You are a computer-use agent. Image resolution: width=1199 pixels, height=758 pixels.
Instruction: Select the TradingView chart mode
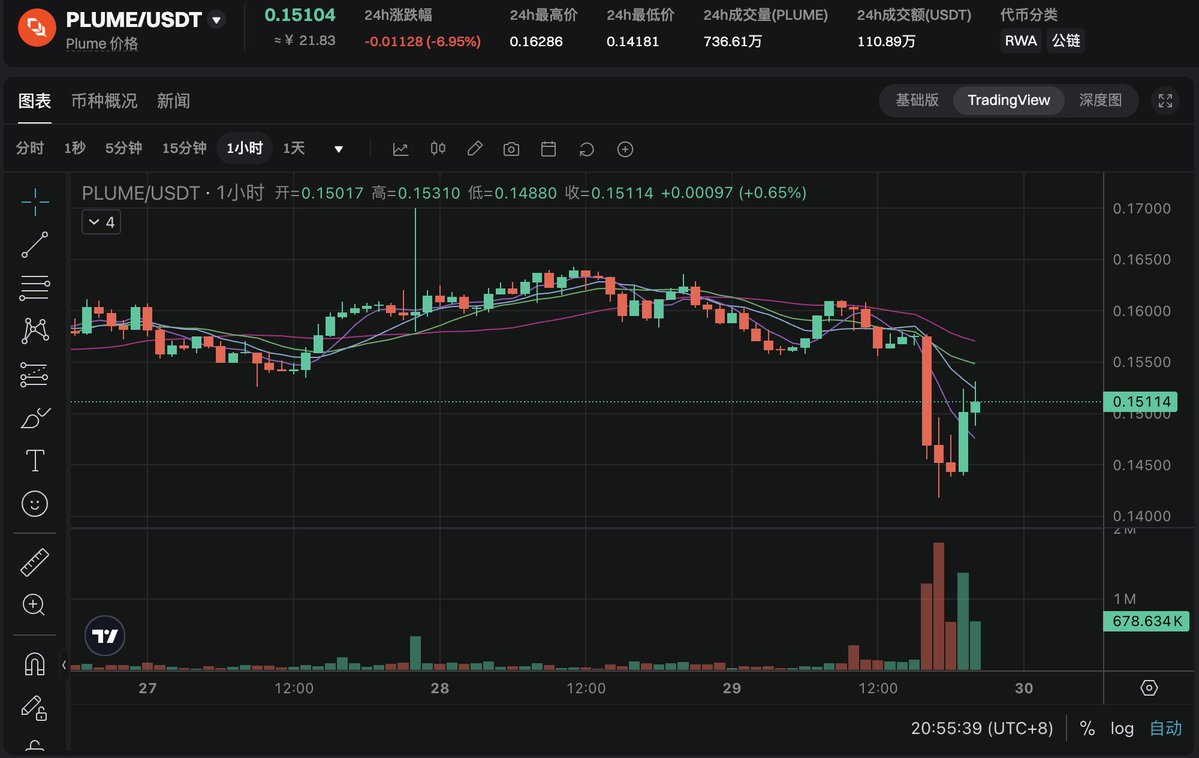click(1009, 100)
